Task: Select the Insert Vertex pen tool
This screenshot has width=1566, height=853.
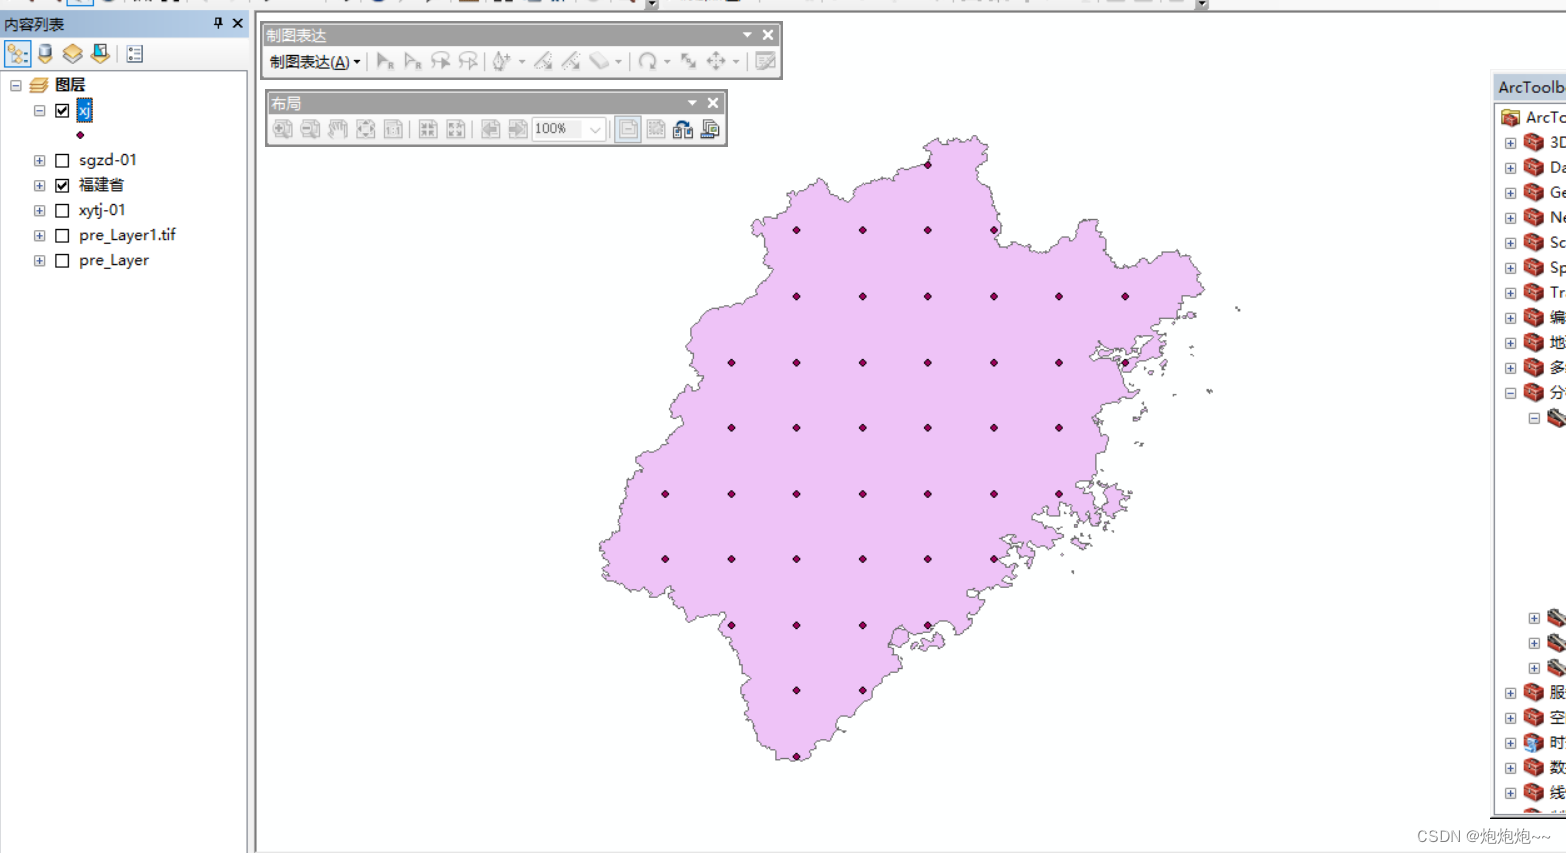Action: 502,62
